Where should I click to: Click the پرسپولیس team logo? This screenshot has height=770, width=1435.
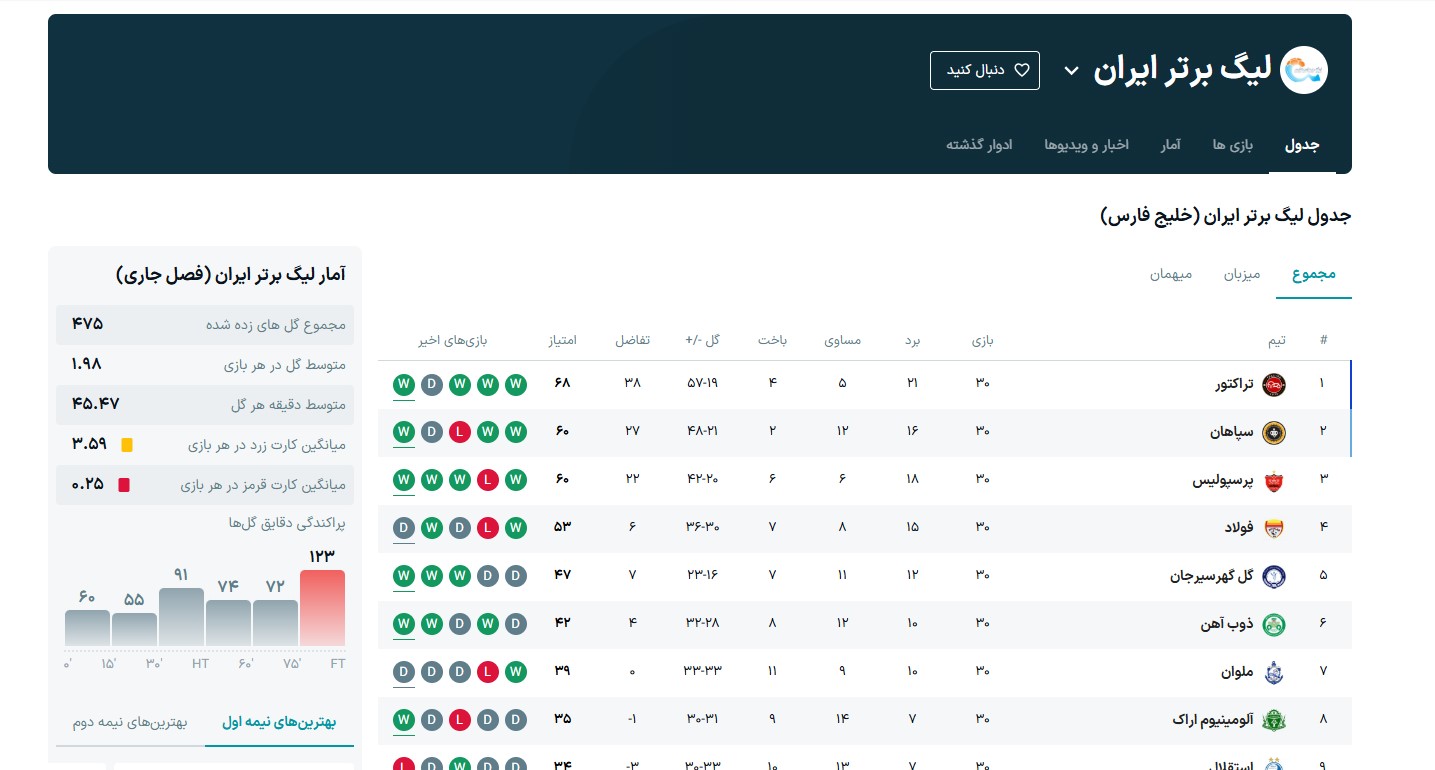click(x=1274, y=480)
